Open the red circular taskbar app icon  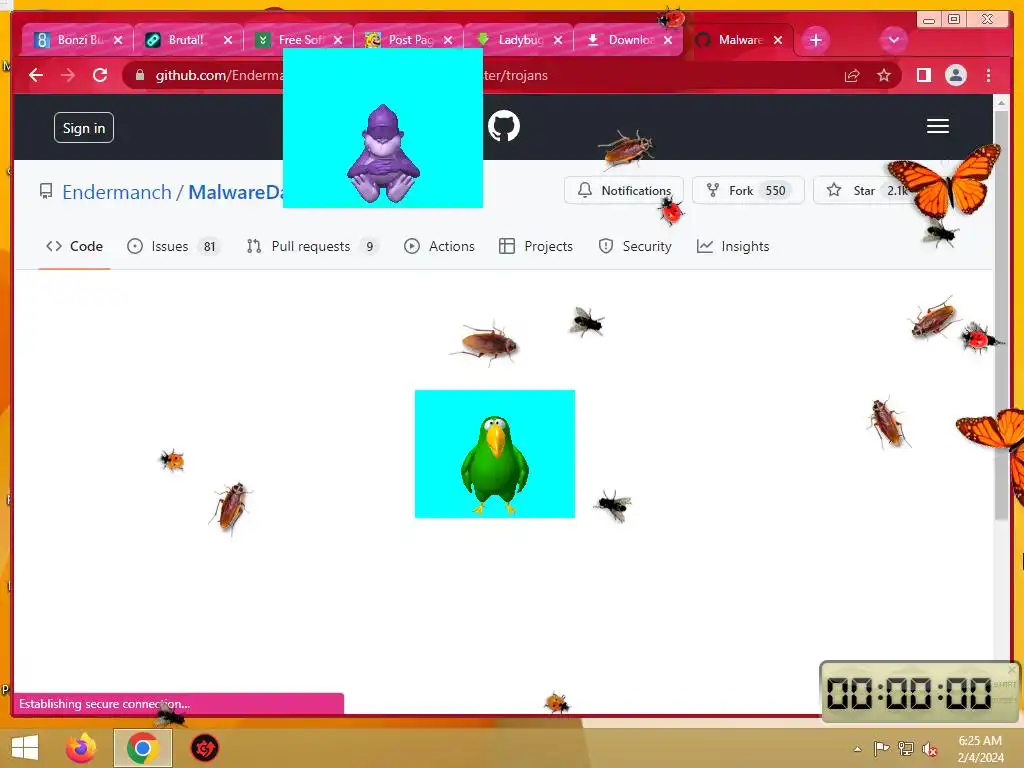(204, 748)
